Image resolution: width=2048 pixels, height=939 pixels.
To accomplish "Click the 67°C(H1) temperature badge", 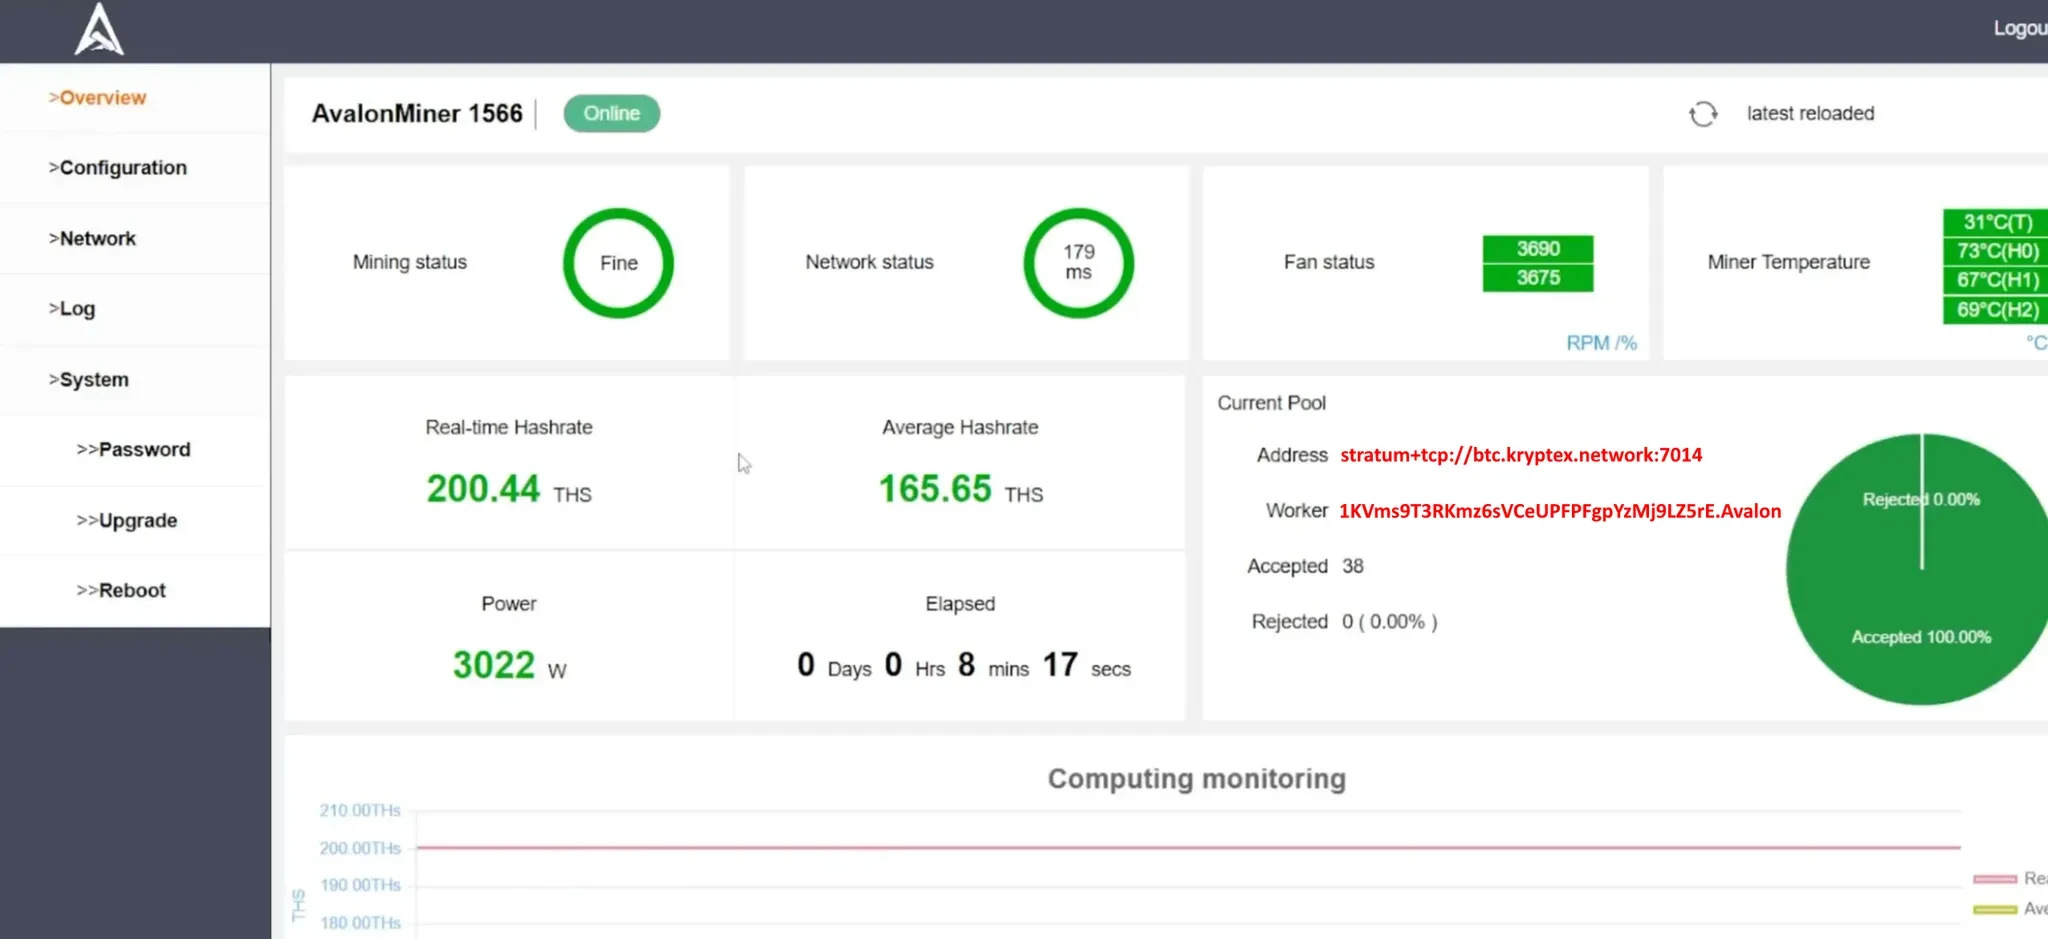I will [x=1996, y=280].
